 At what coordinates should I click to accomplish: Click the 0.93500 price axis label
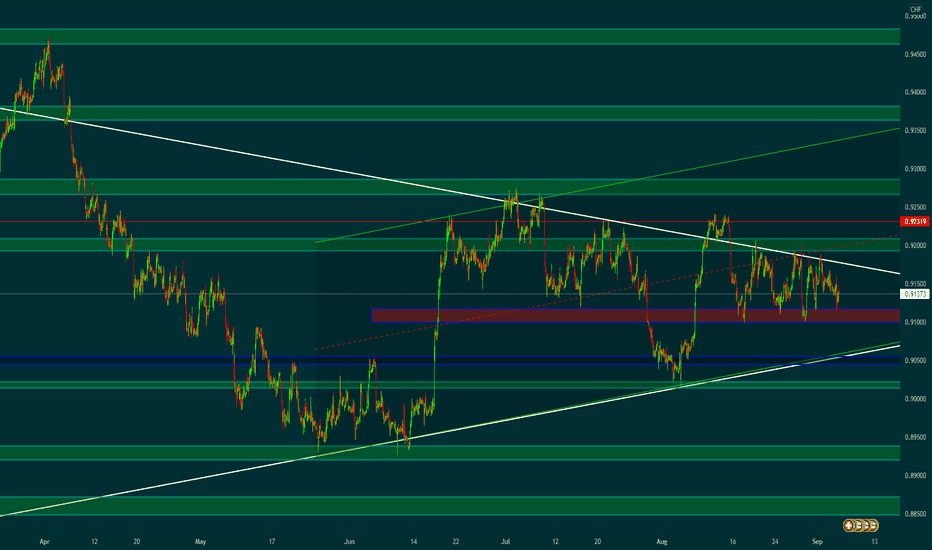tap(915, 130)
